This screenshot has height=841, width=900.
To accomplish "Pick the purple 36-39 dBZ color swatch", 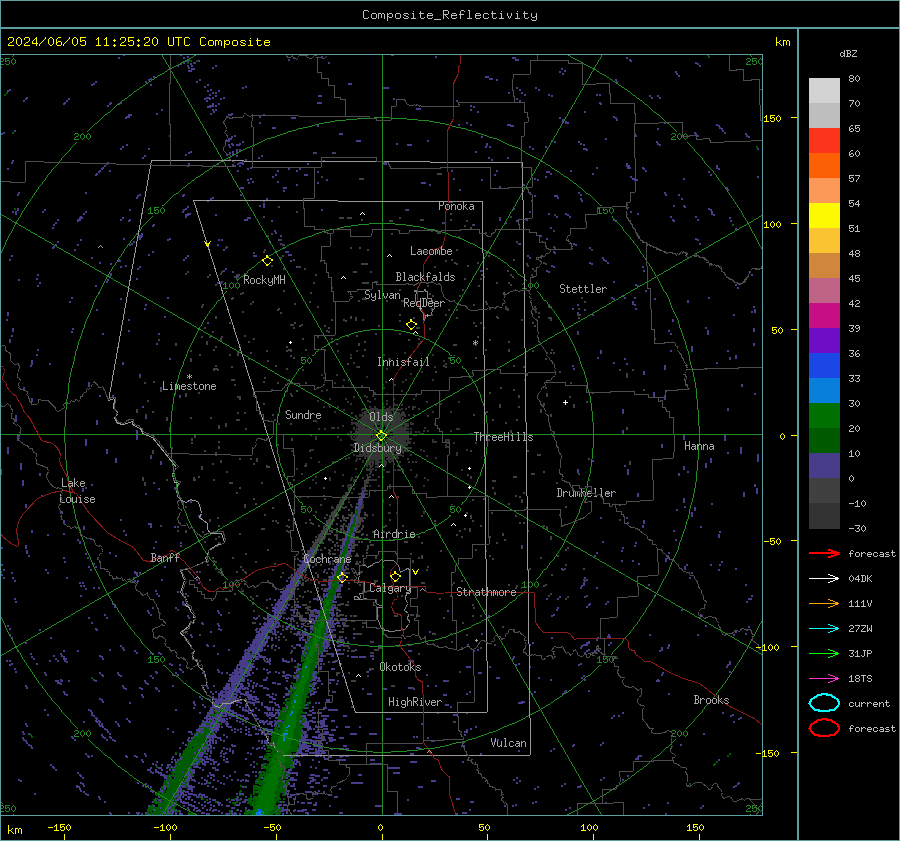I will (x=824, y=340).
